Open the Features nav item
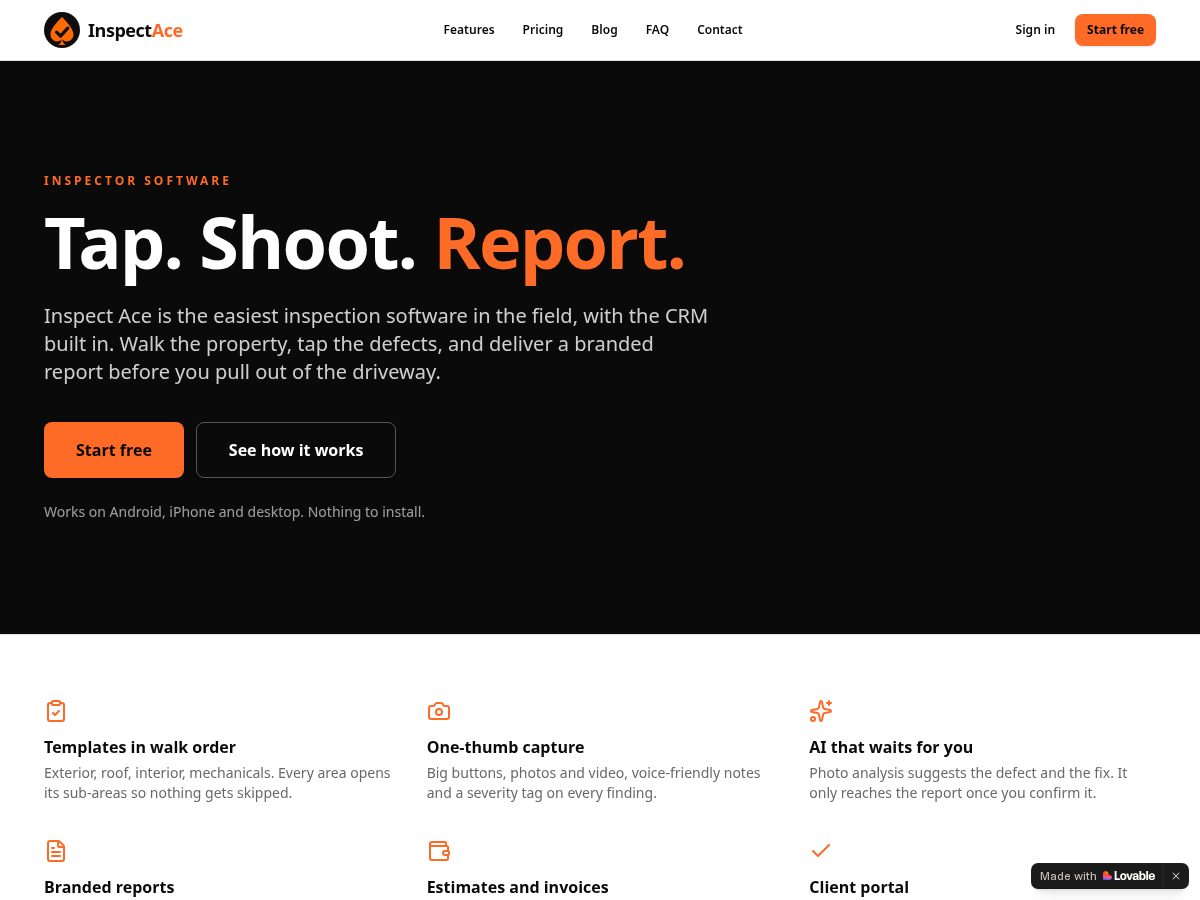The image size is (1200, 900). (x=469, y=30)
